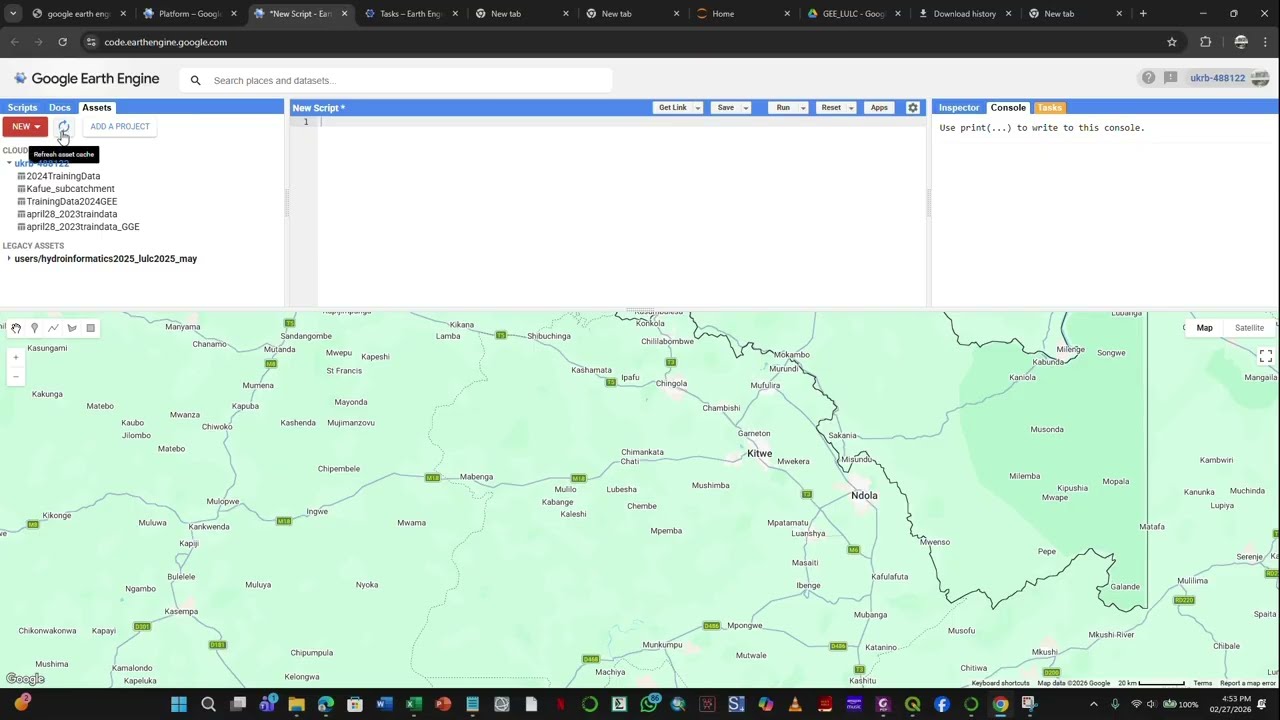Open the Help question mark icon
Viewport: 1280px width, 720px height.
1148,78
